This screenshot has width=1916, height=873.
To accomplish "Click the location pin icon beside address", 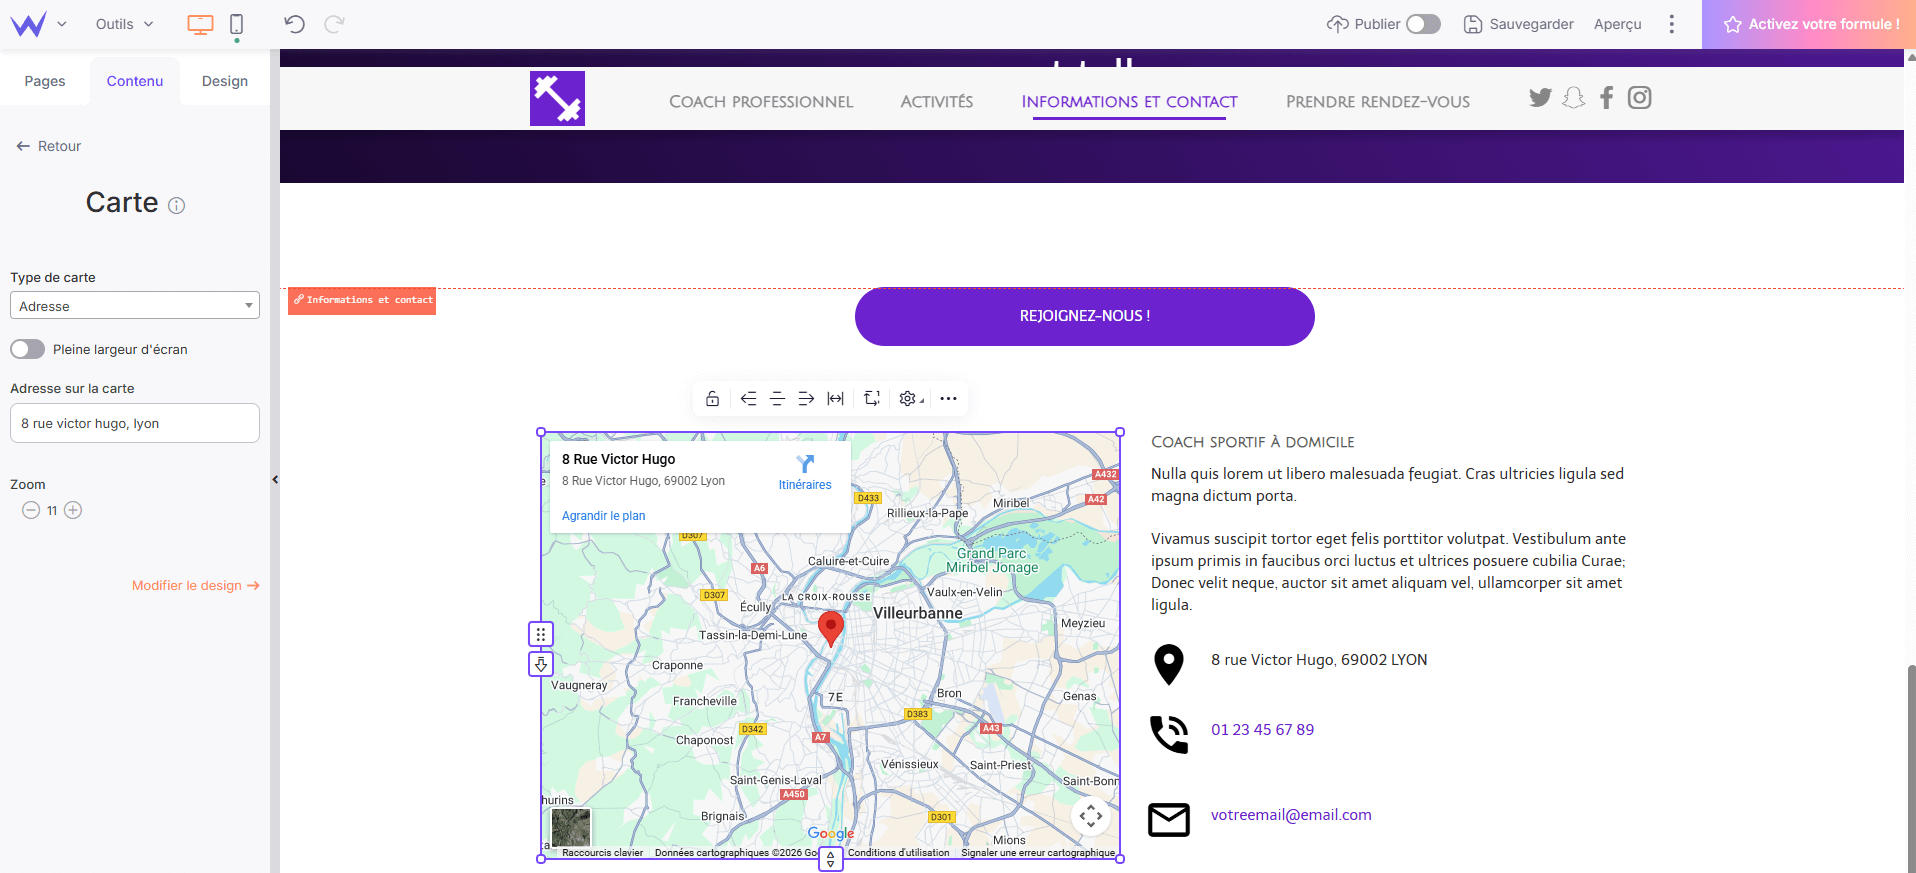I will (x=1169, y=664).
